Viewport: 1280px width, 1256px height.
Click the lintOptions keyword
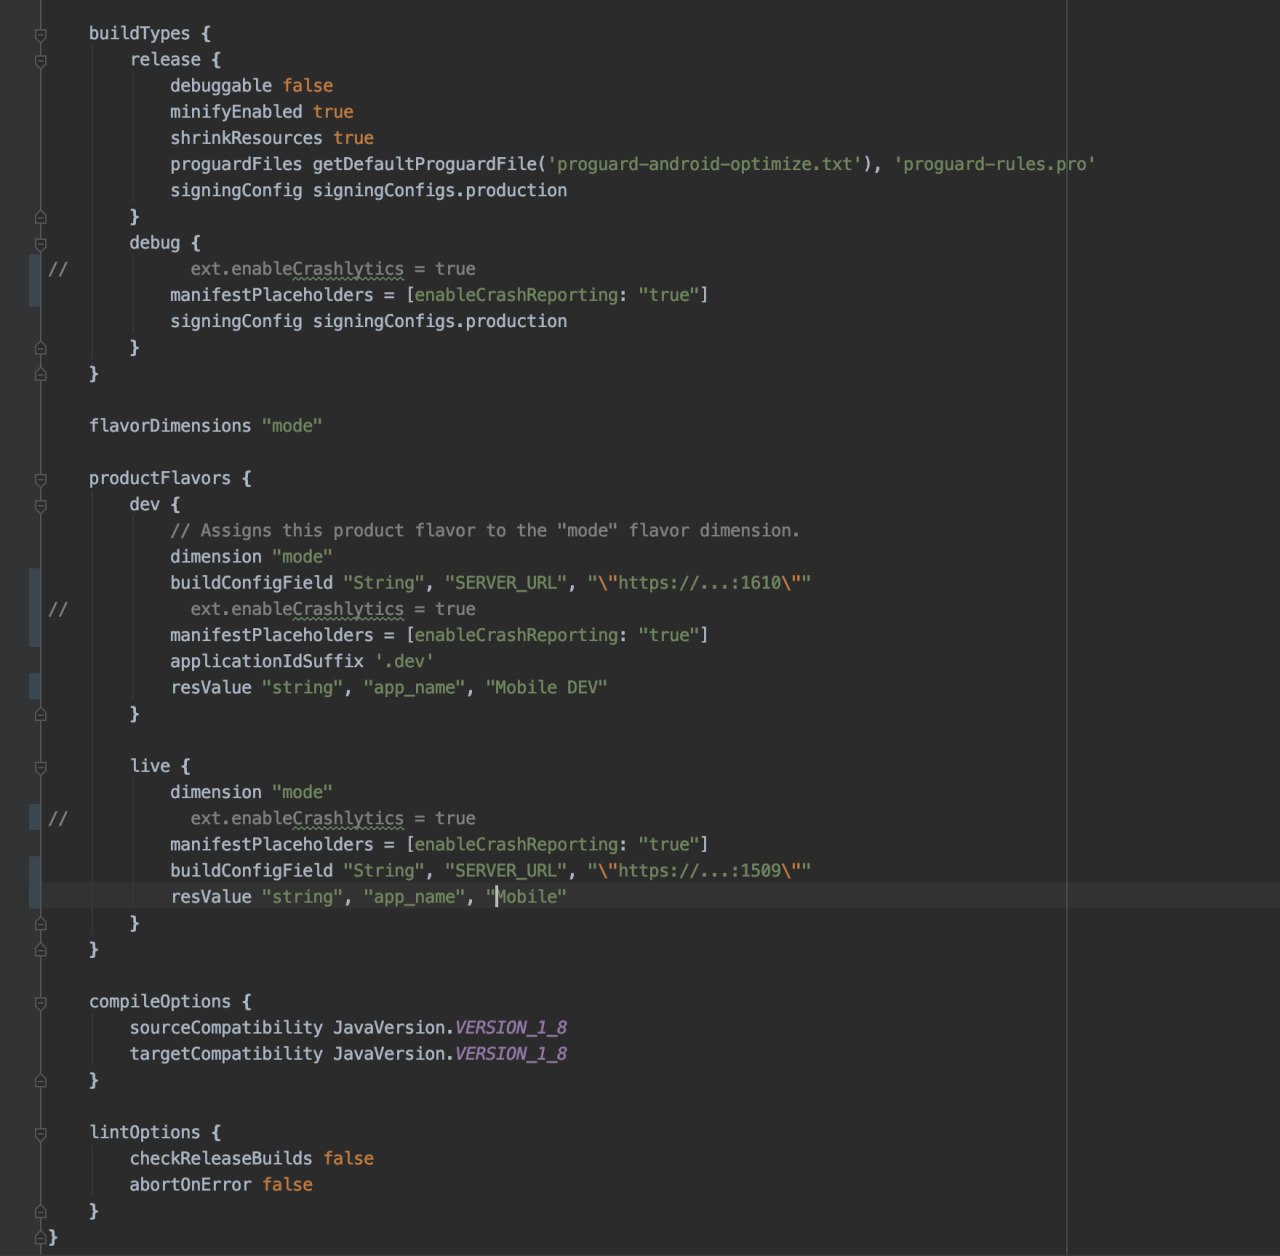(145, 1133)
